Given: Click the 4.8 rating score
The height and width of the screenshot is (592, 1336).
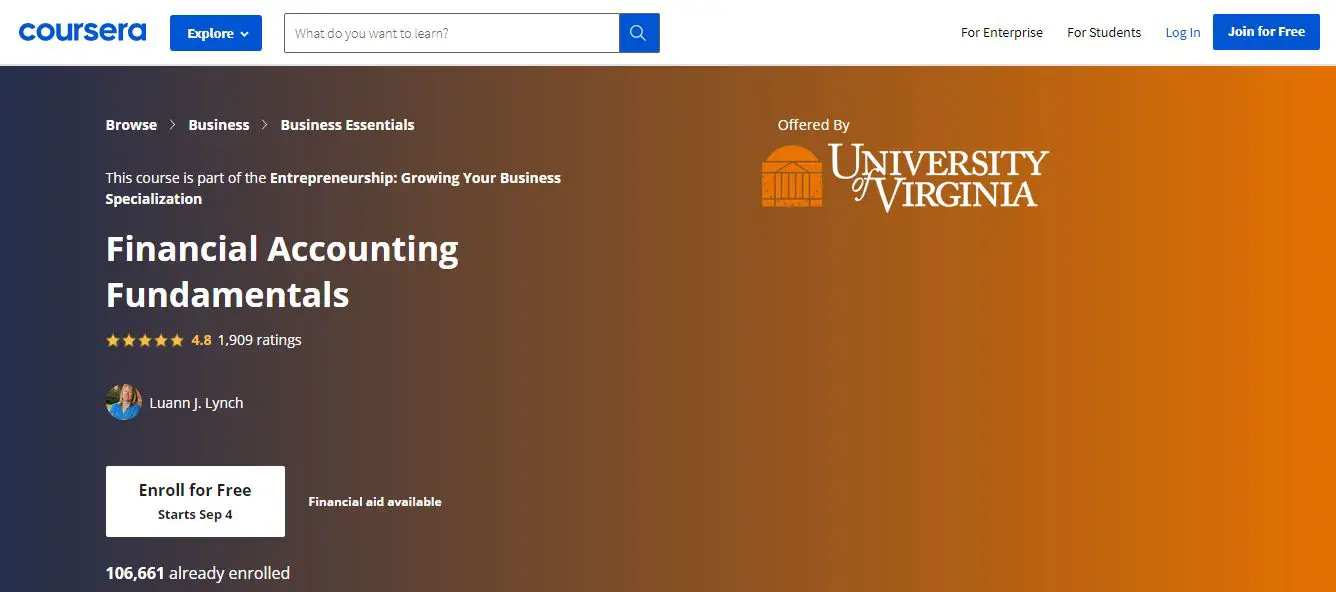Looking at the screenshot, I should tap(201, 340).
